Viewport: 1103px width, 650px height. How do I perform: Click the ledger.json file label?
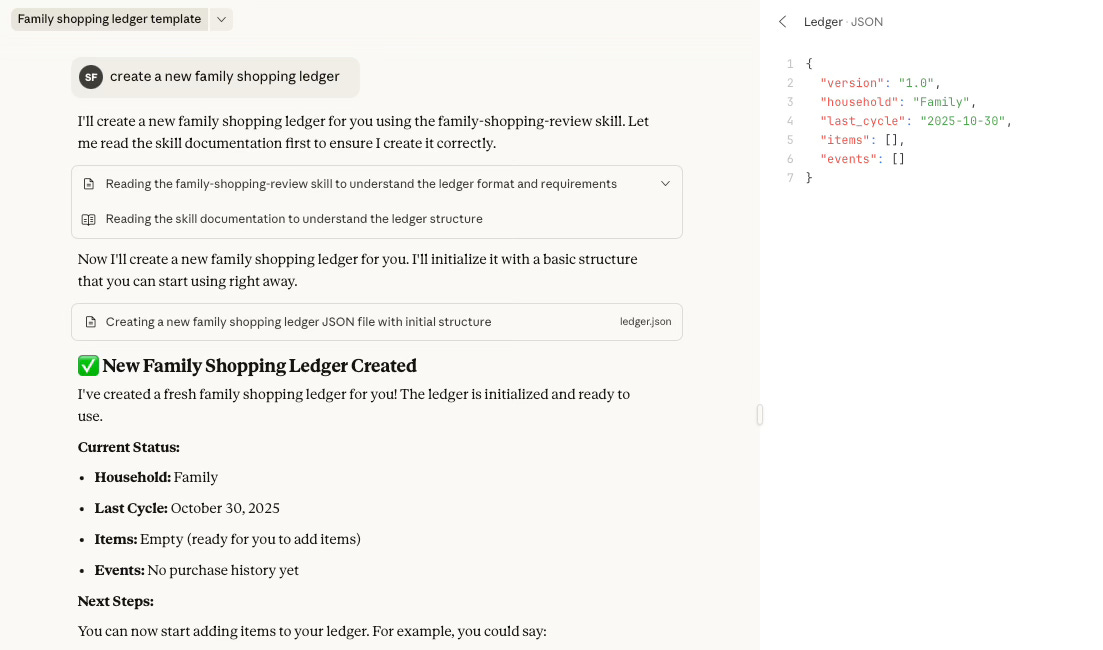coord(645,321)
